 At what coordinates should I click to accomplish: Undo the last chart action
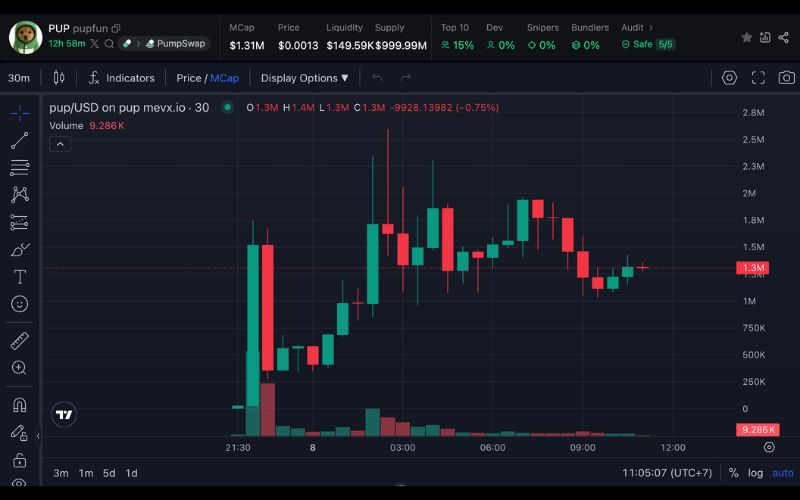pos(378,78)
